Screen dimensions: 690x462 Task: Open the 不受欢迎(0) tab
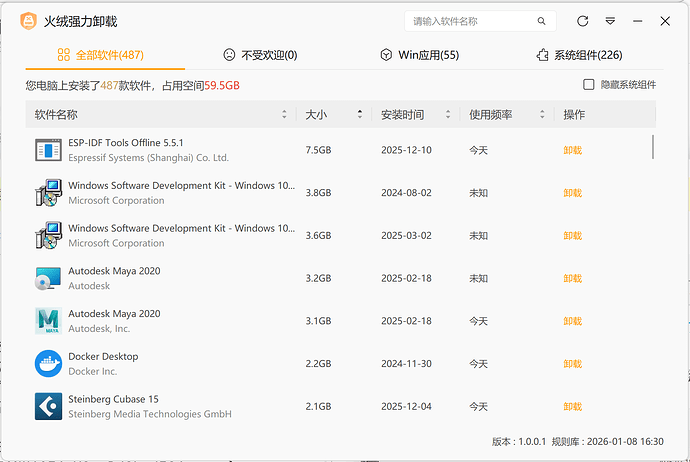(261, 55)
